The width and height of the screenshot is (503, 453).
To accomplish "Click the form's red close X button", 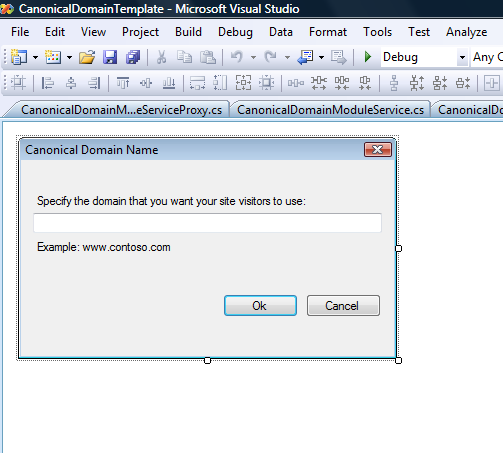I will pyautogui.click(x=378, y=150).
